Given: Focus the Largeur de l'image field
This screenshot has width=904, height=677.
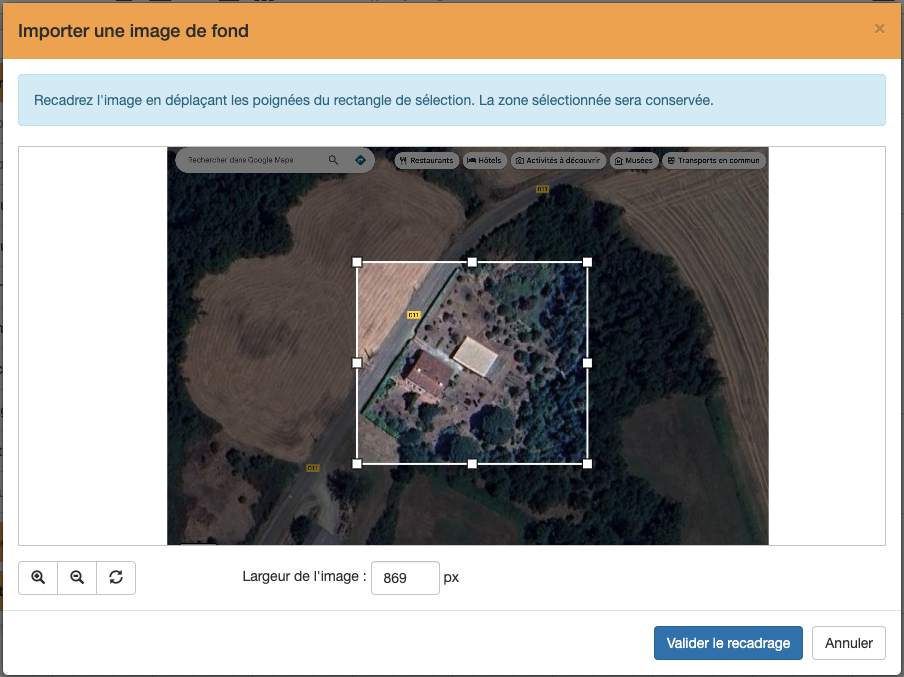Looking at the screenshot, I should pyautogui.click(x=405, y=578).
